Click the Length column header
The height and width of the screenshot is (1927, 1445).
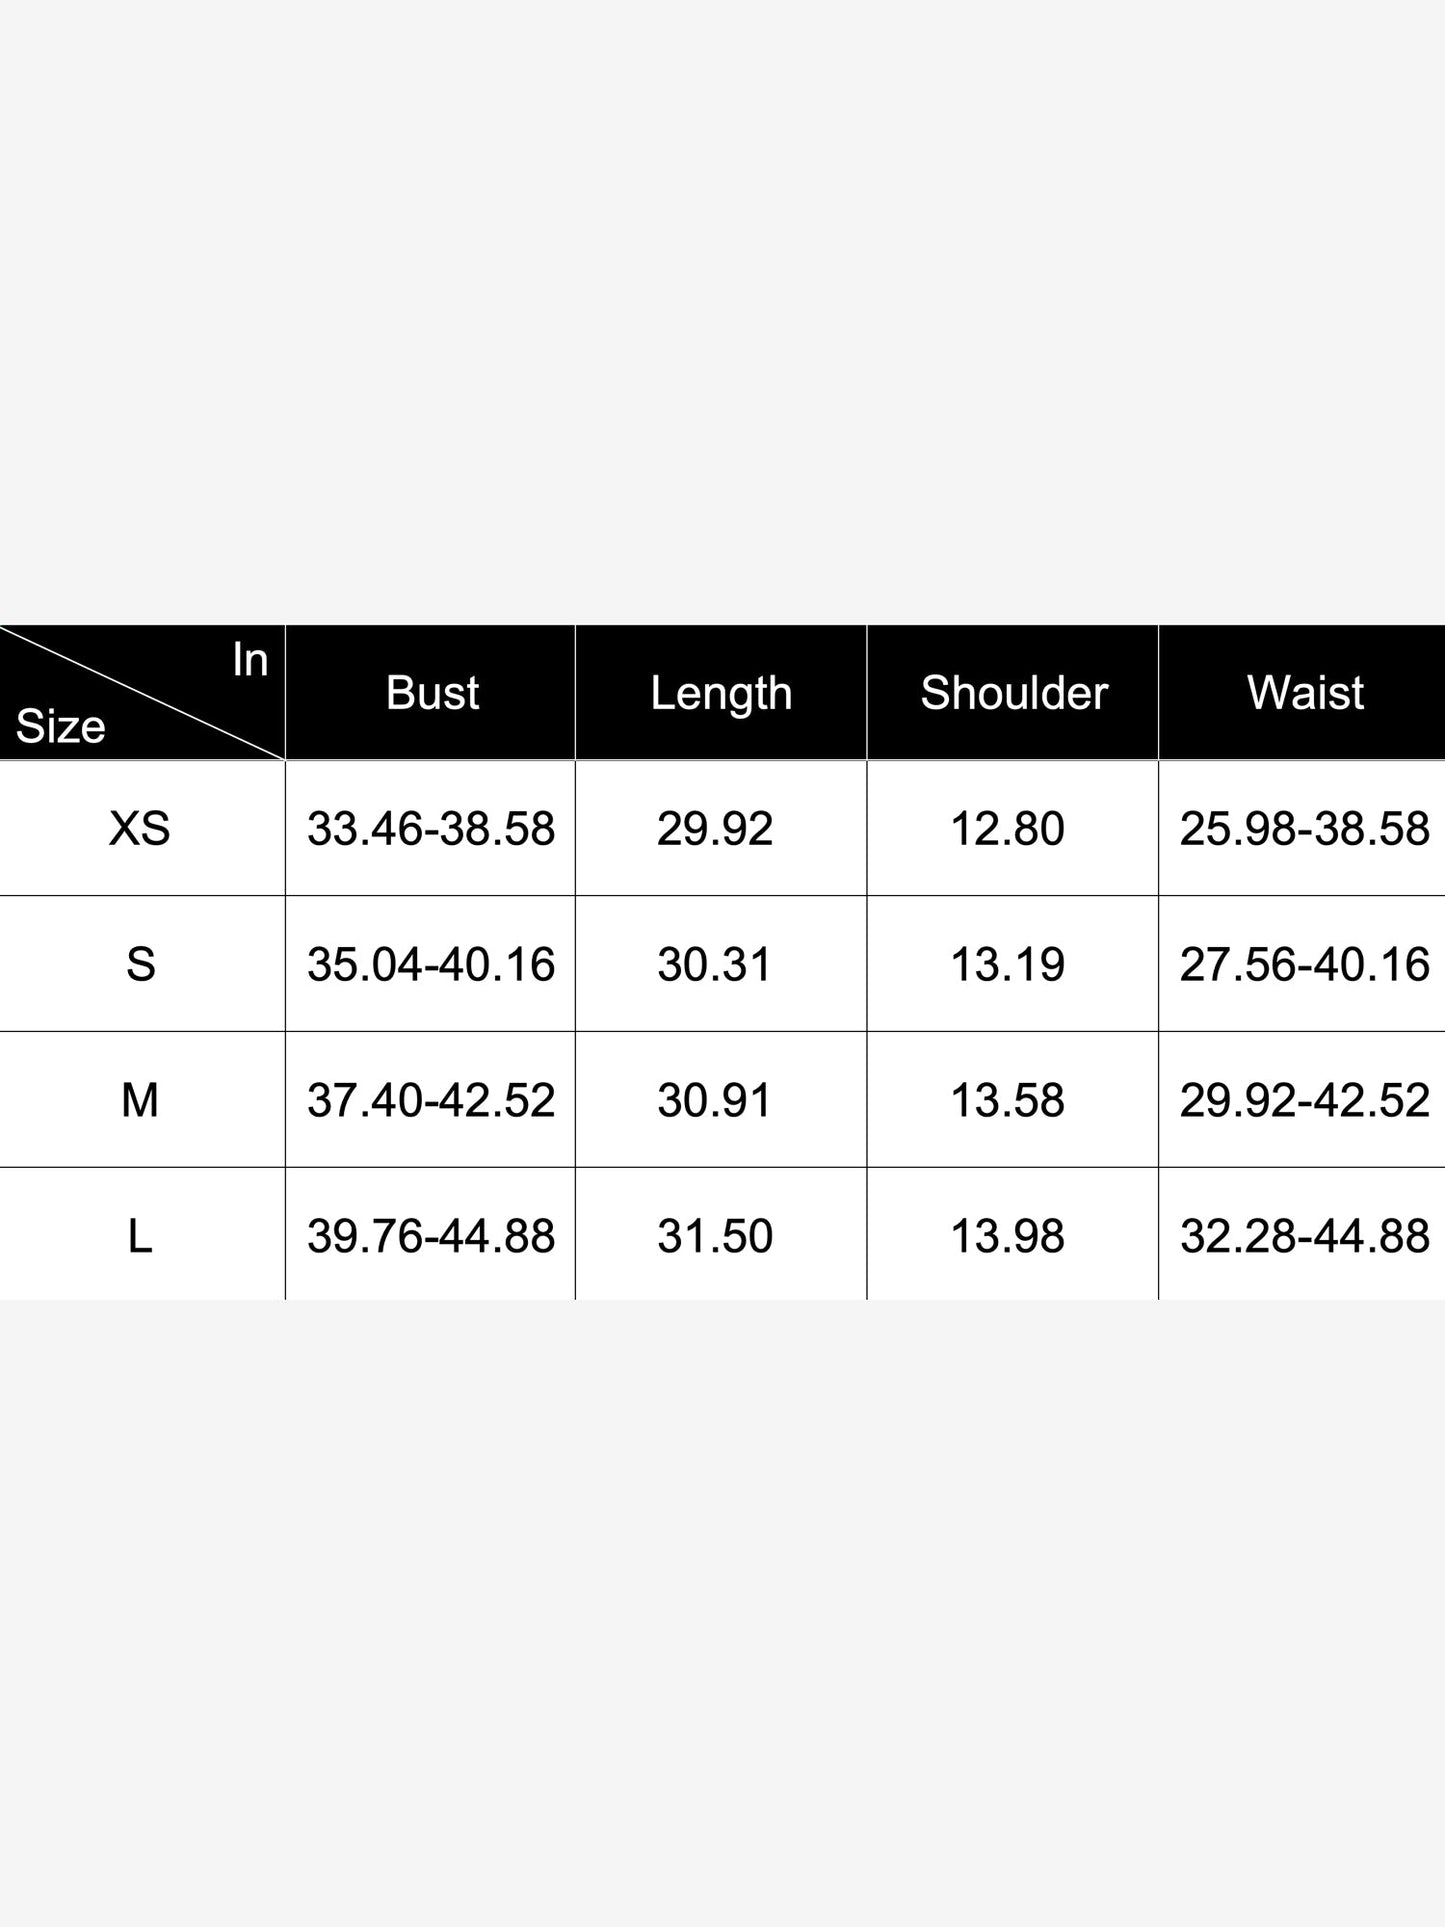coord(721,692)
